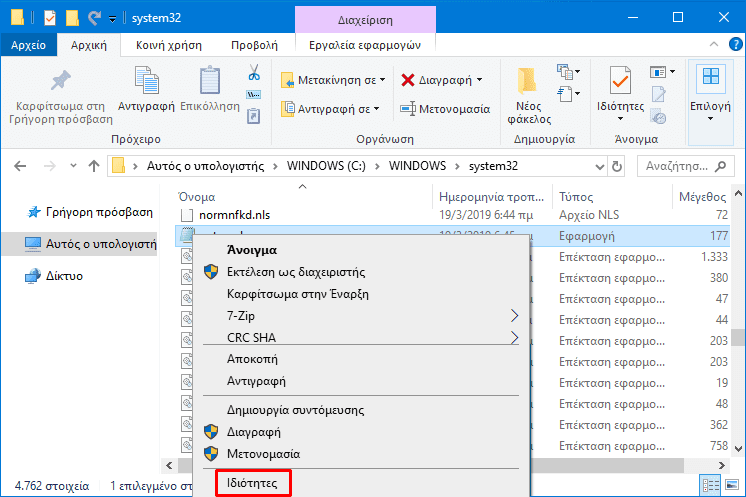Click the Μετονομασία rename ribbon button

pyautogui.click(x=444, y=108)
